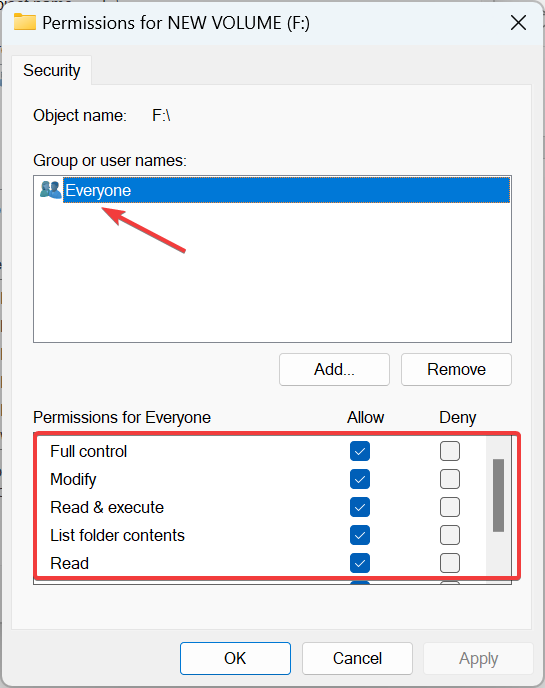545x688 pixels.
Task: Click the Everyone group users icon
Action: pos(50,190)
